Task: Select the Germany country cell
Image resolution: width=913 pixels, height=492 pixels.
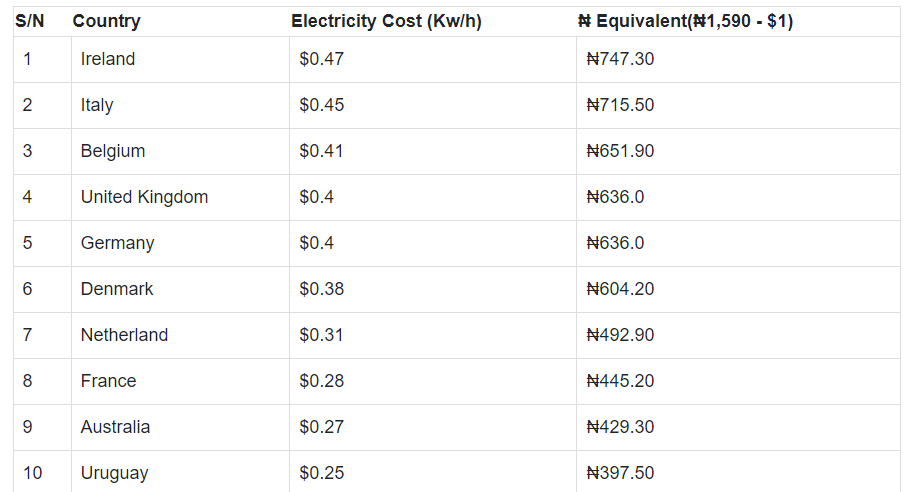Action: click(117, 243)
